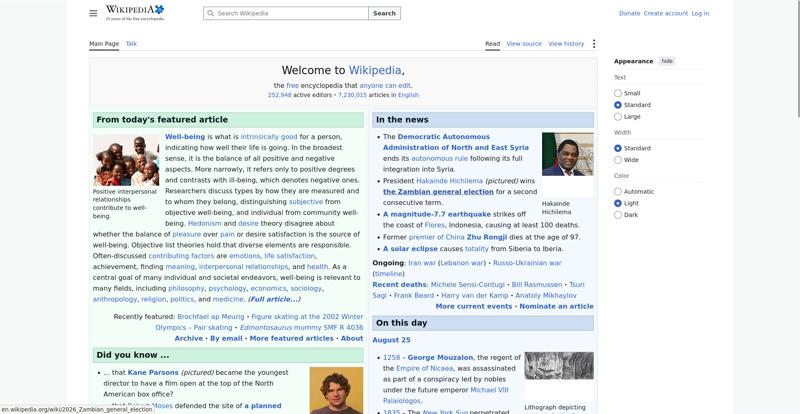Open the three-dot more options menu
The height and width of the screenshot is (414, 800).
(x=593, y=44)
